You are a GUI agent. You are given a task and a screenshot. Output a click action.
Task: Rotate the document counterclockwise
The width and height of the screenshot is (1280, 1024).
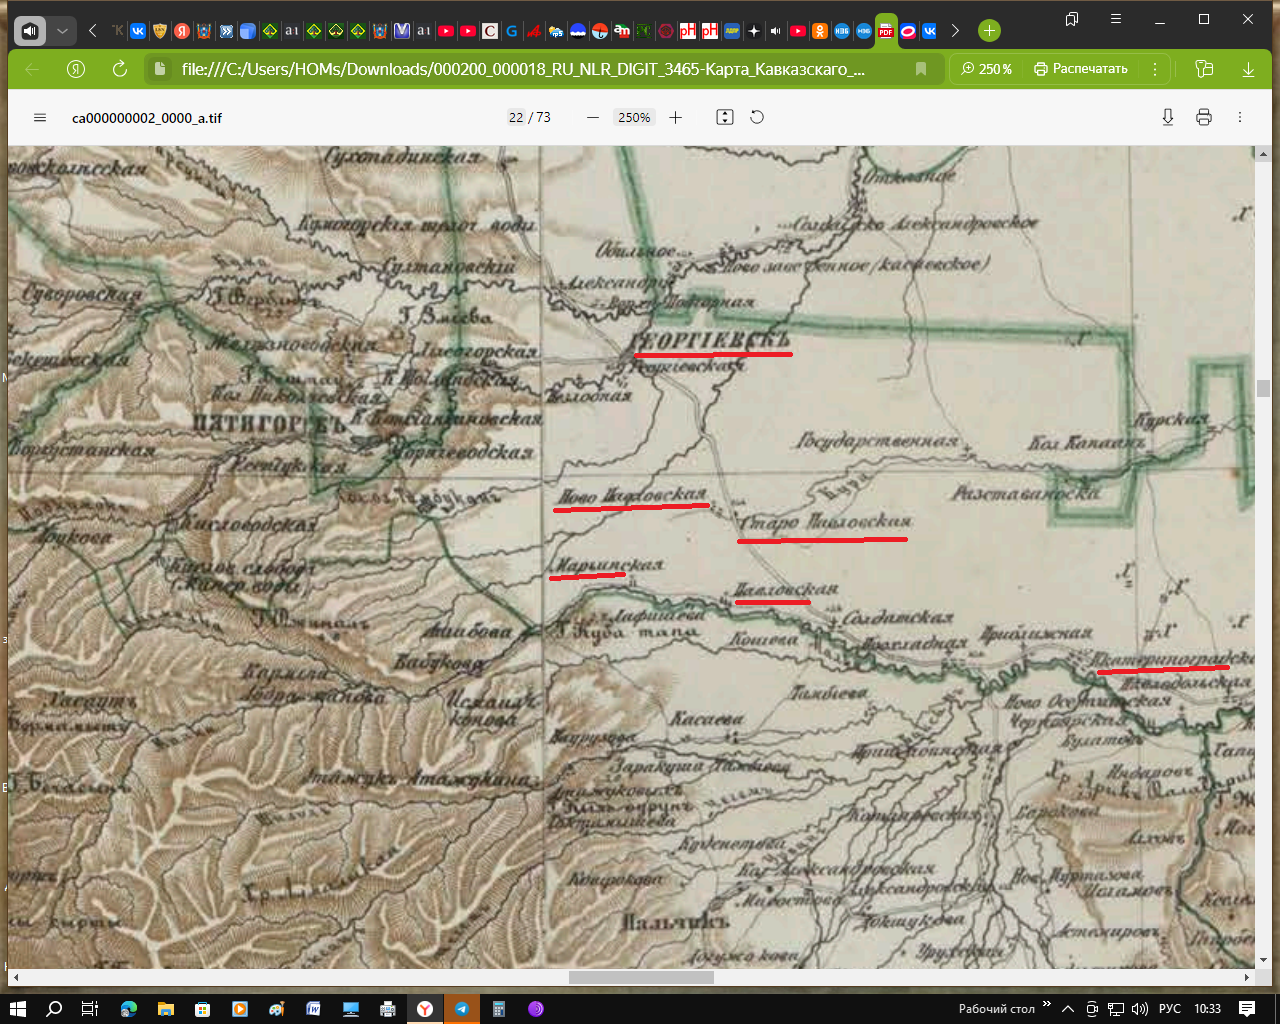(x=757, y=118)
